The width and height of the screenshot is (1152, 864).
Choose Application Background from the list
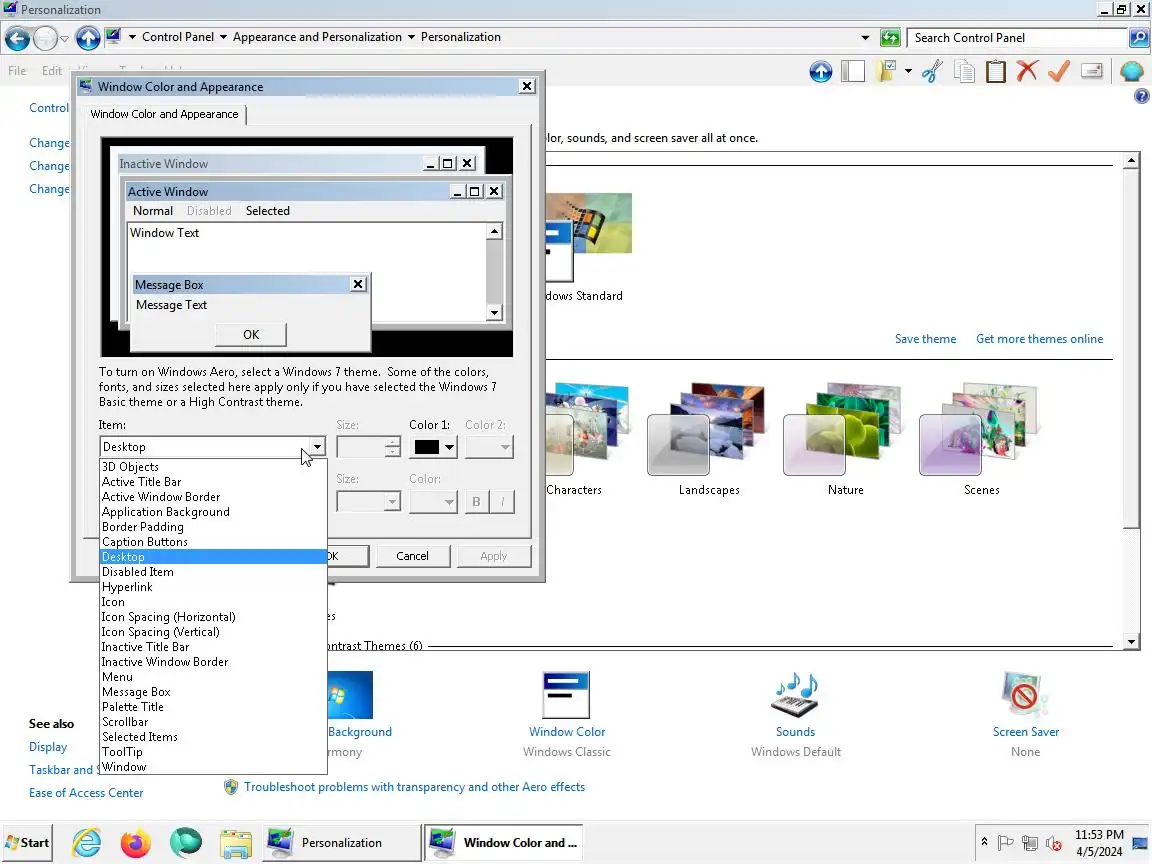point(213,512)
